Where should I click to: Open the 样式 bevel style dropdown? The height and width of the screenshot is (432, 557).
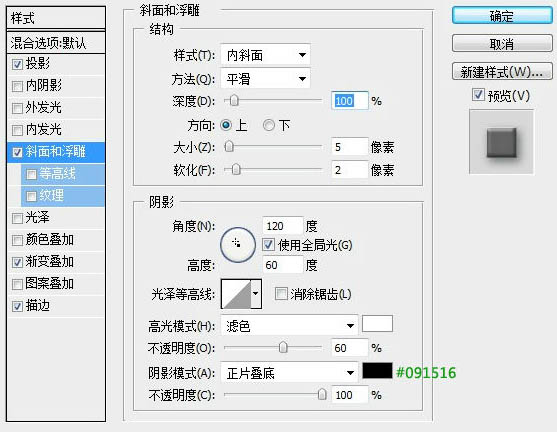[265, 55]
